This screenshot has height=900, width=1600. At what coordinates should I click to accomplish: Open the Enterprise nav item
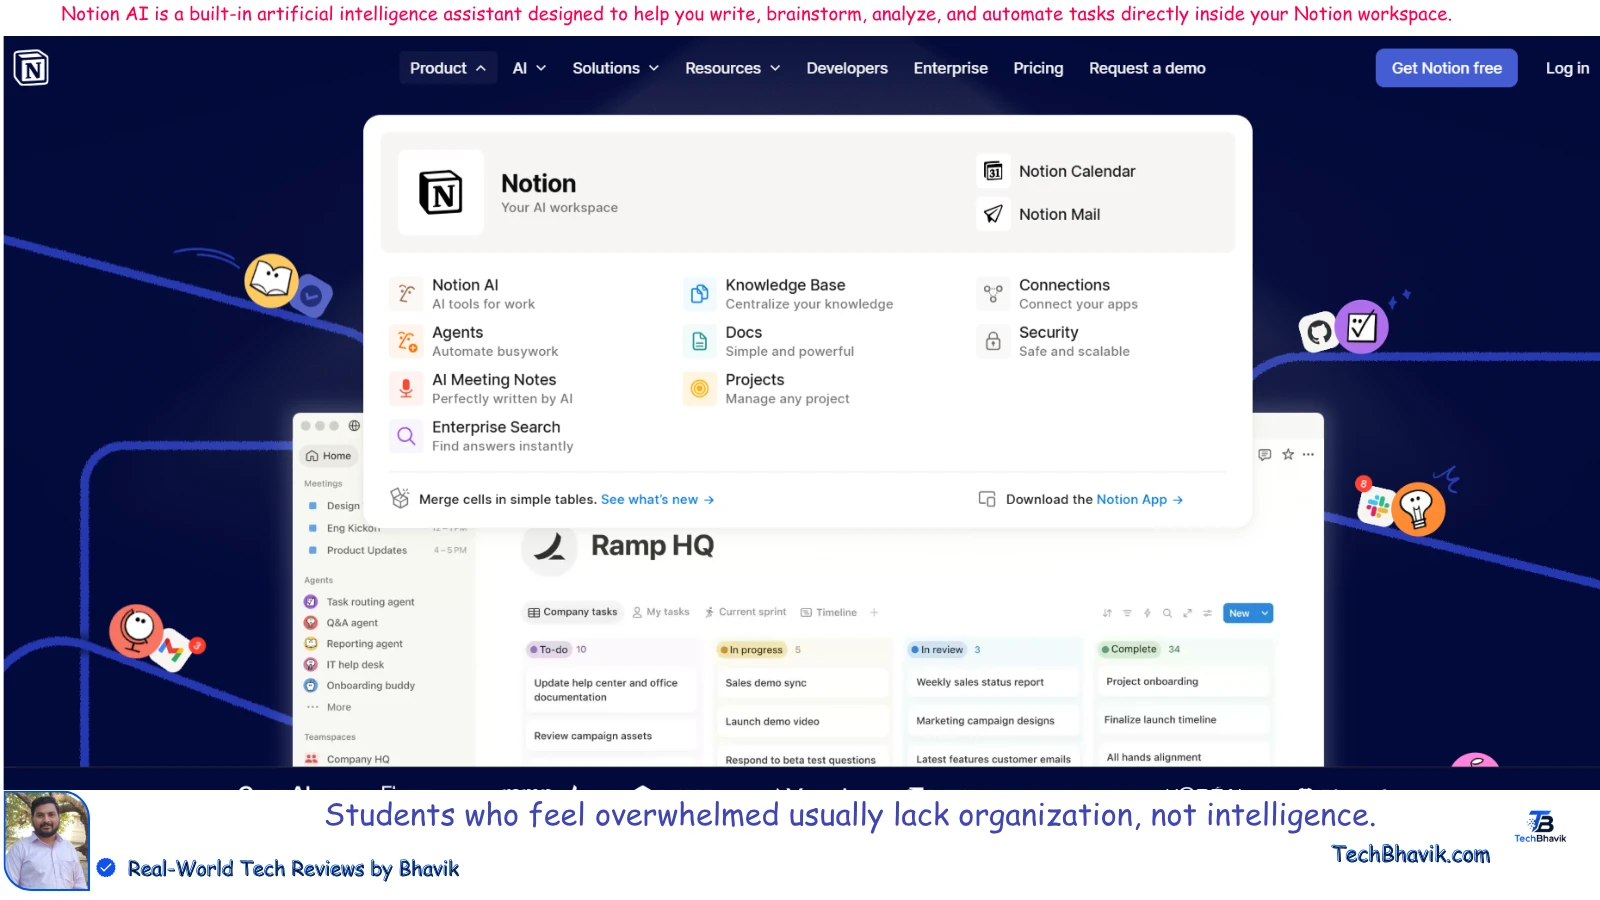pos(950,68)
